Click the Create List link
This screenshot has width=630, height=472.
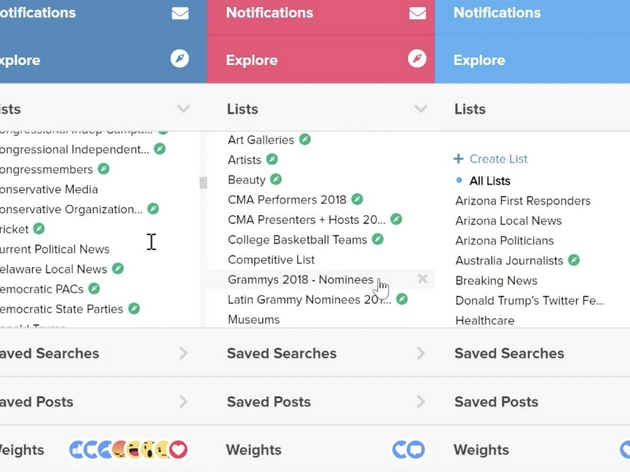point(497,159)
